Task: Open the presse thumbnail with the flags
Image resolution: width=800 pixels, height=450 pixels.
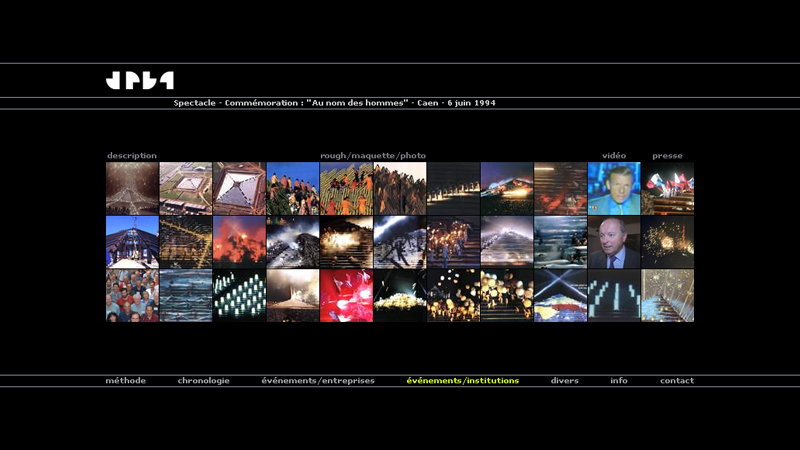Action: (x=667, y=189)
